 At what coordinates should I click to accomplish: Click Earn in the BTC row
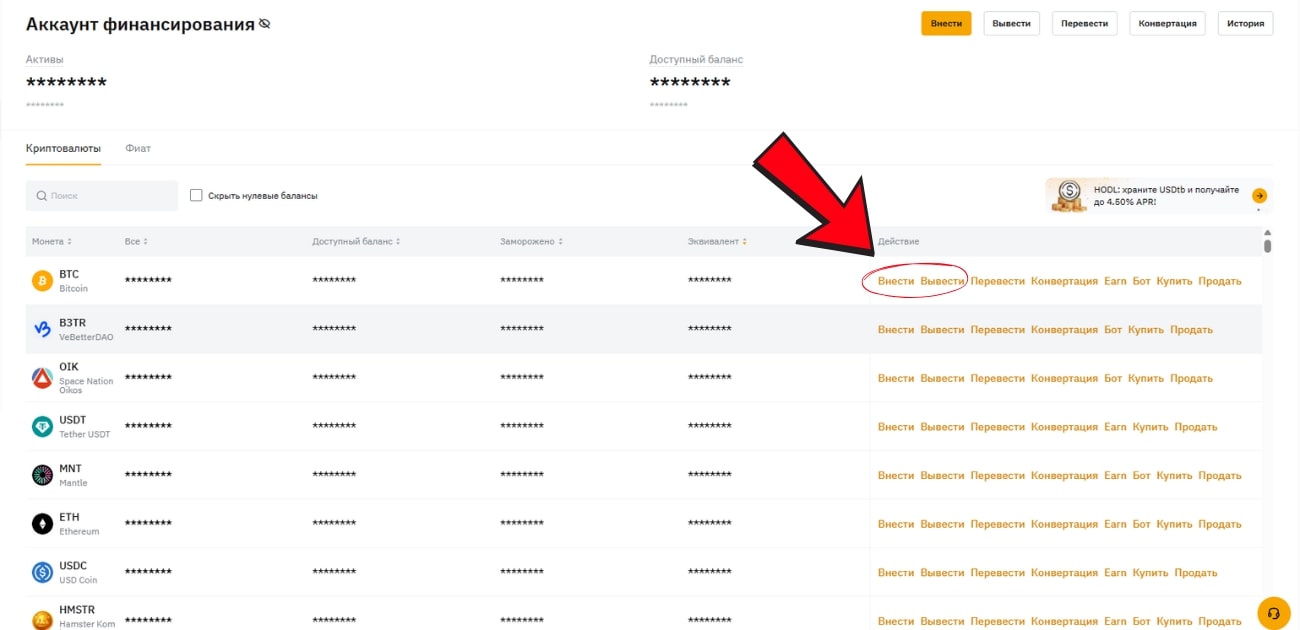(1115, 281)
